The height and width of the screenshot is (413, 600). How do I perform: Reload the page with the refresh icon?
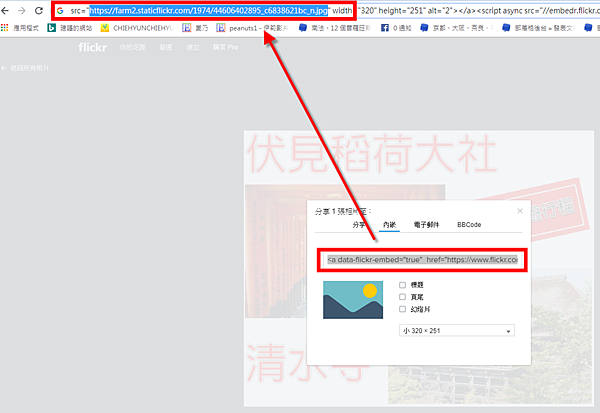39,11
